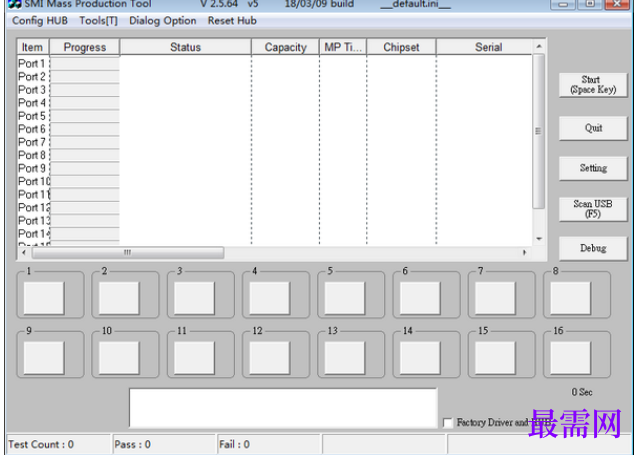640x455 pixels.
Task: Click port slot 9 box
Action: point(44,358)
